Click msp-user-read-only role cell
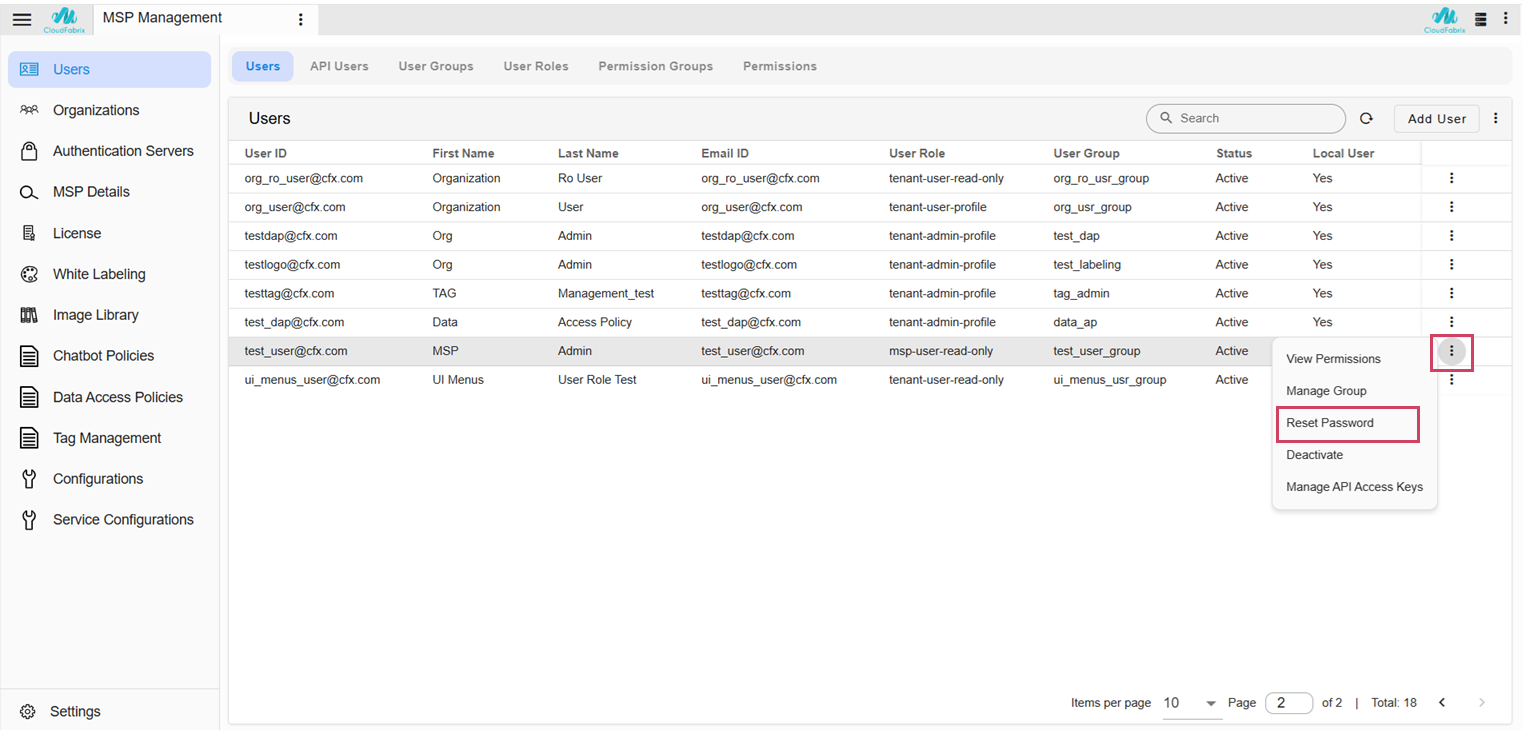Viewport: 1522px width, 730px height. tap(941, 351)
